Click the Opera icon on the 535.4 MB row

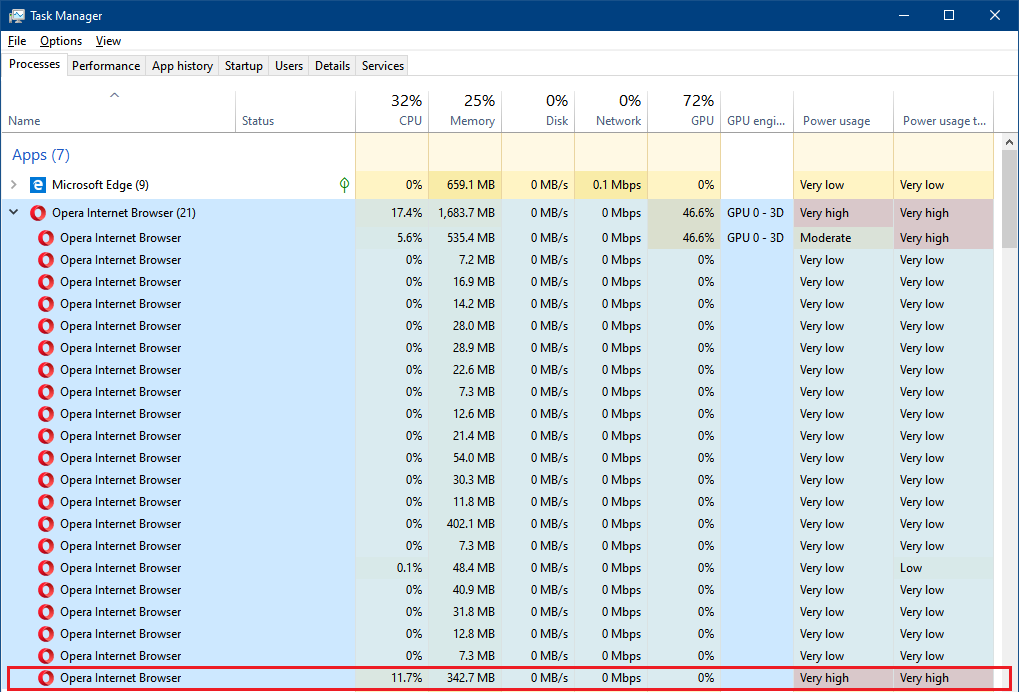(x=46, y=238)
